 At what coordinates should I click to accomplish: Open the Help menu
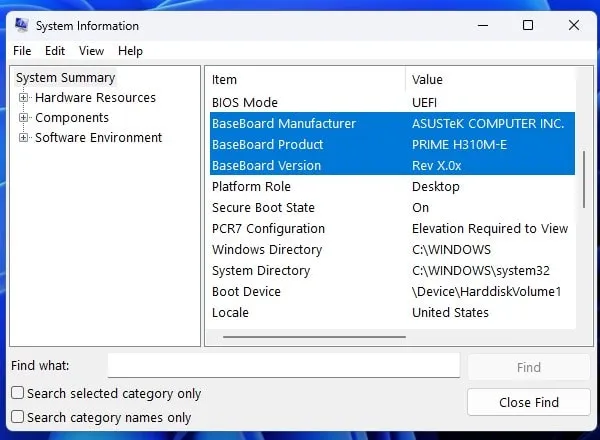click(x=130, y=51)
